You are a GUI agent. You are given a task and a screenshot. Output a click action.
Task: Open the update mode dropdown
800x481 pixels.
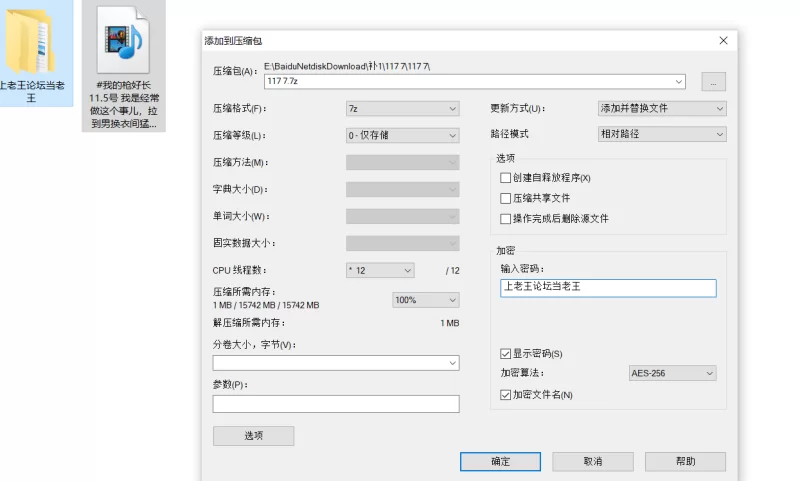click(x=662, y=108)
